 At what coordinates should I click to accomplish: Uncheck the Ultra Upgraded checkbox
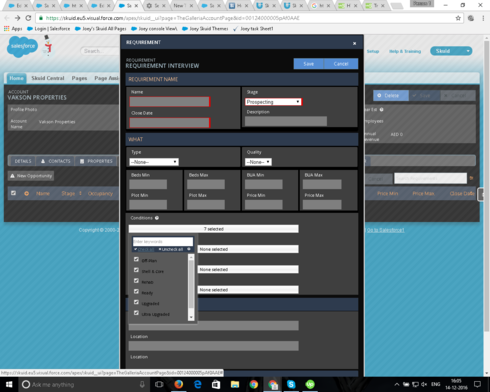136,313
